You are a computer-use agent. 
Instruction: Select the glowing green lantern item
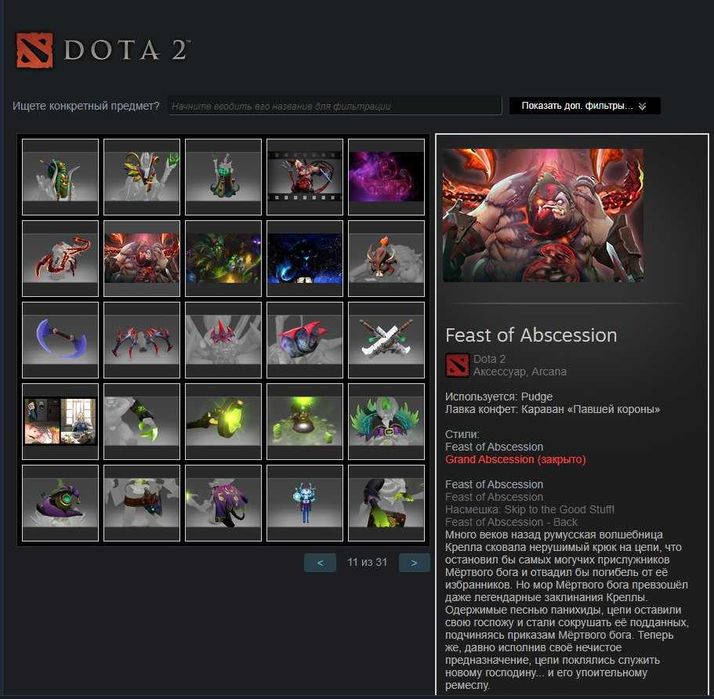point(223,421)
